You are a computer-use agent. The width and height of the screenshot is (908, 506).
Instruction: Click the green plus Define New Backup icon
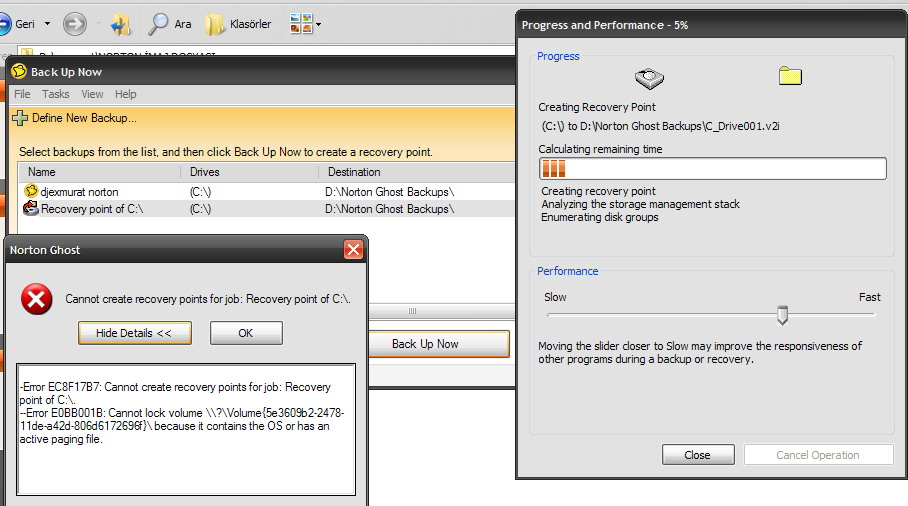(x=19, y=118)
